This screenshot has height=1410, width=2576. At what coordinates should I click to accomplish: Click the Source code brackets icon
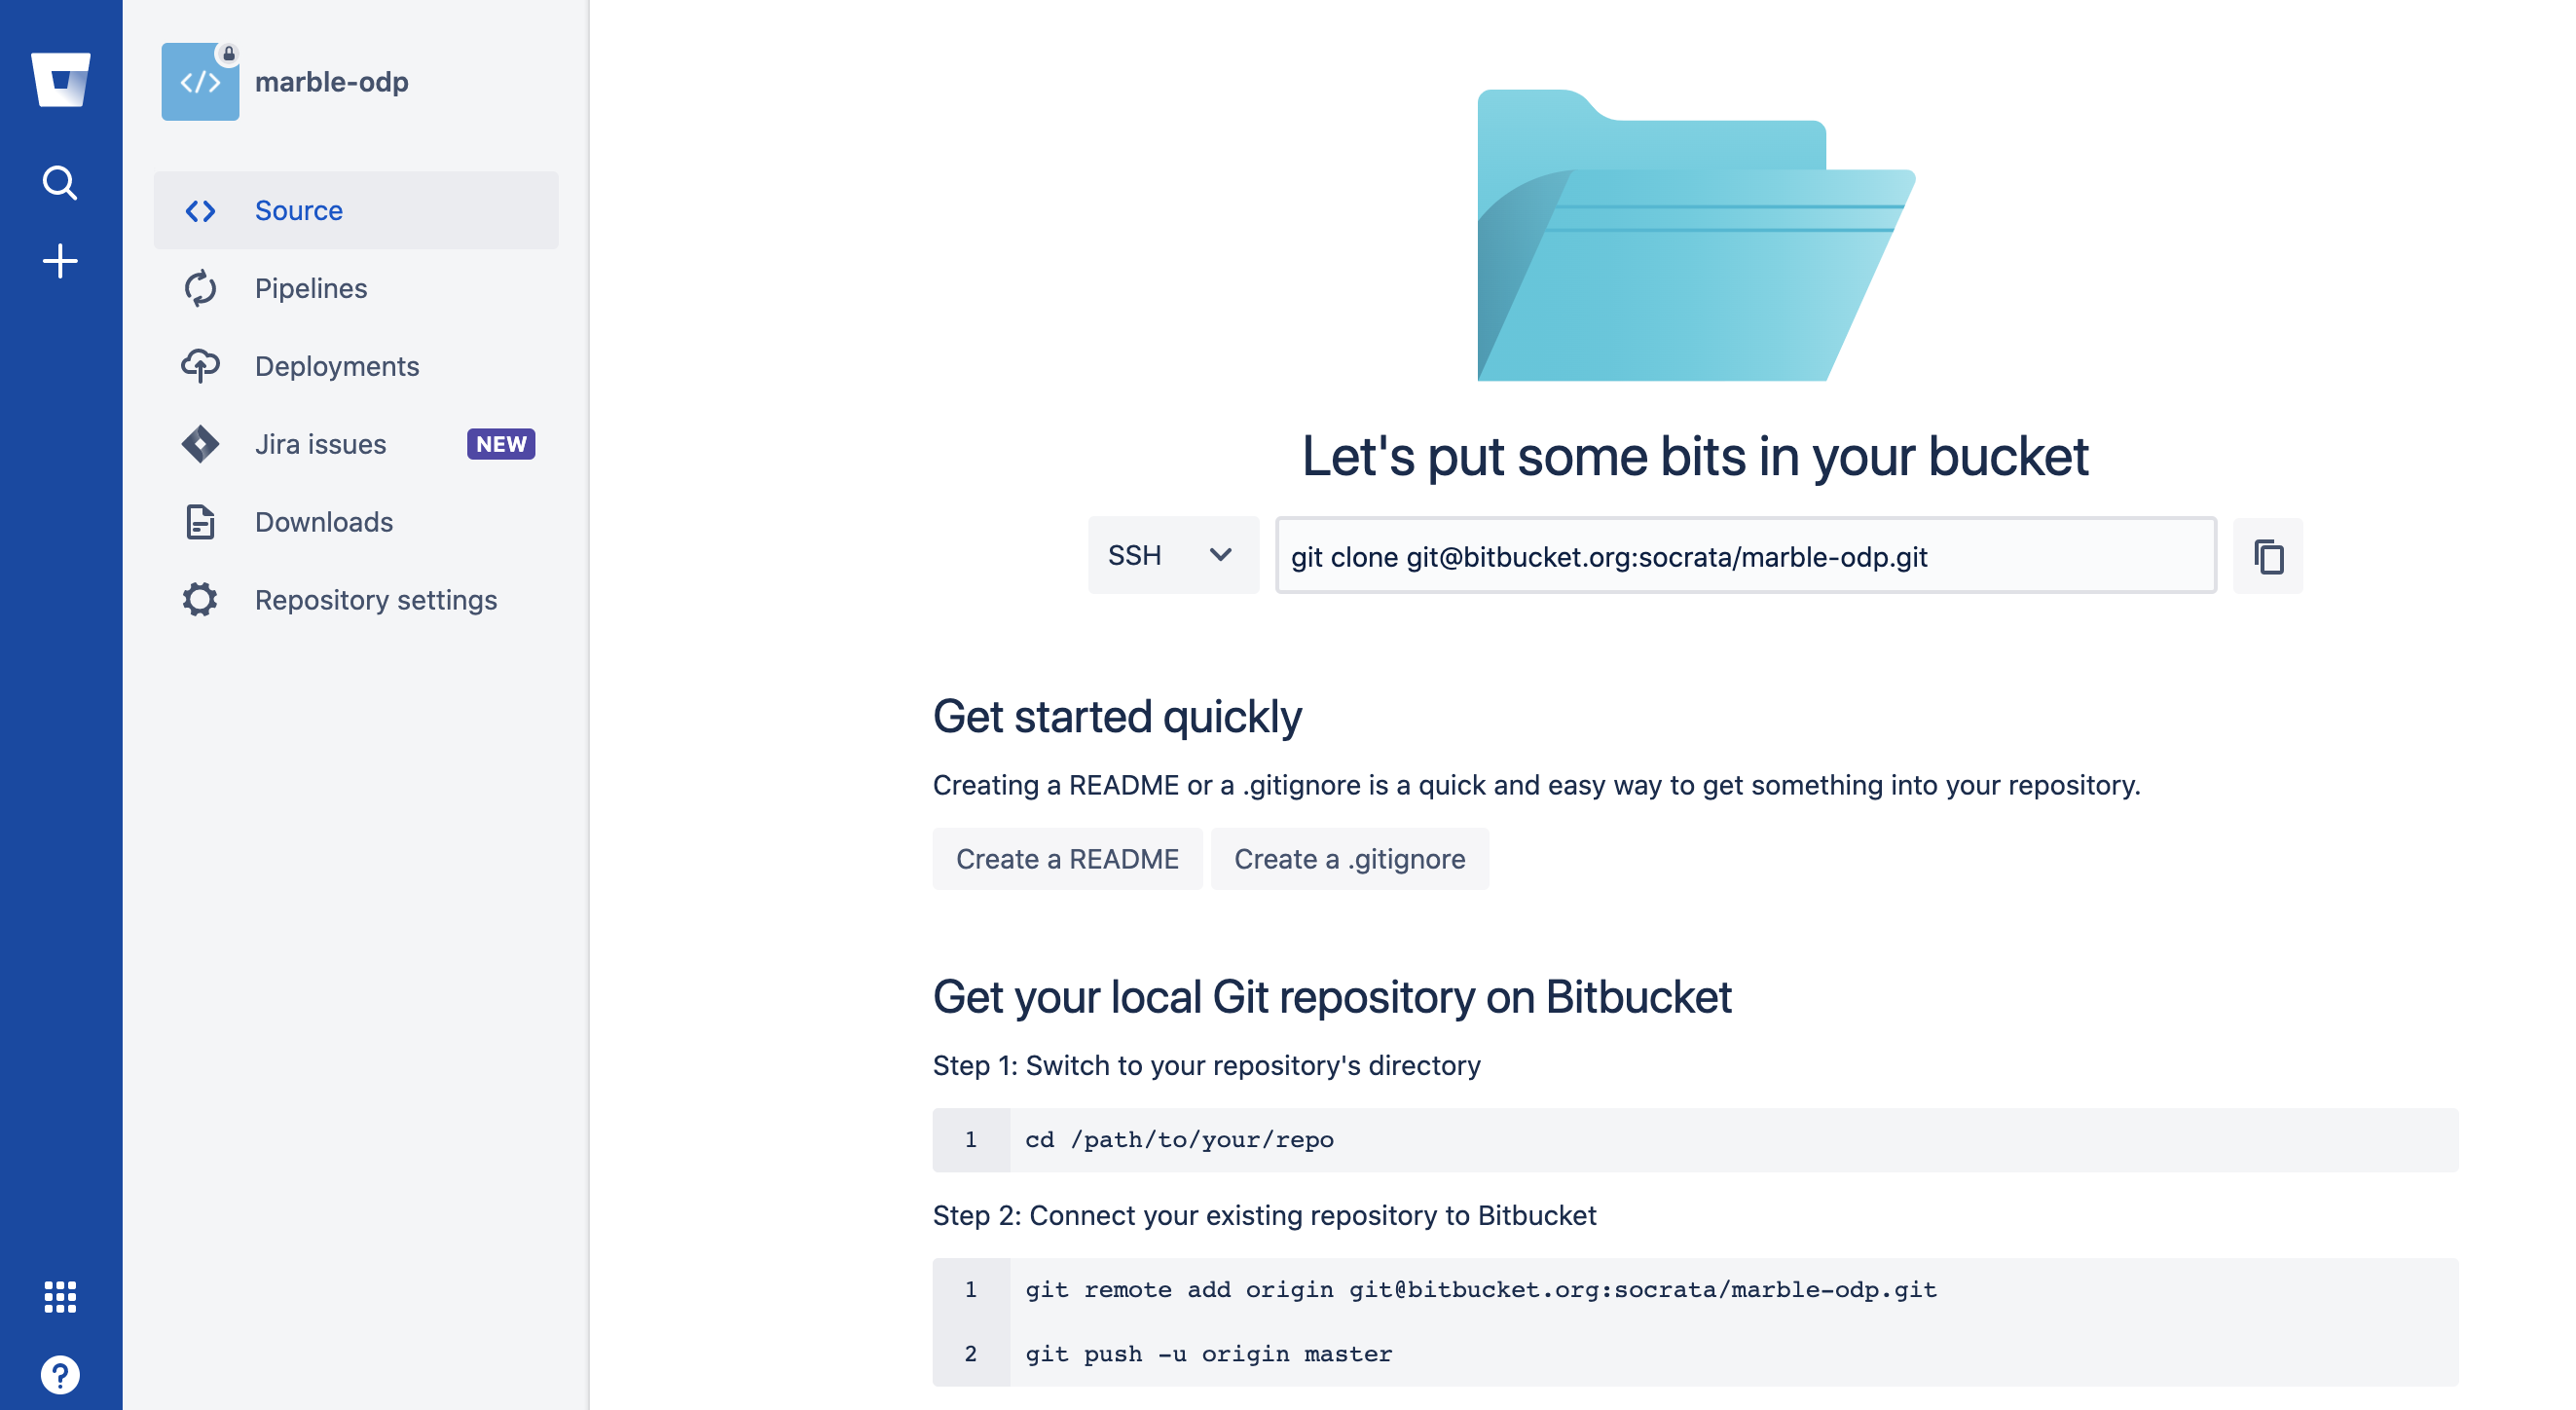point(200,211)
